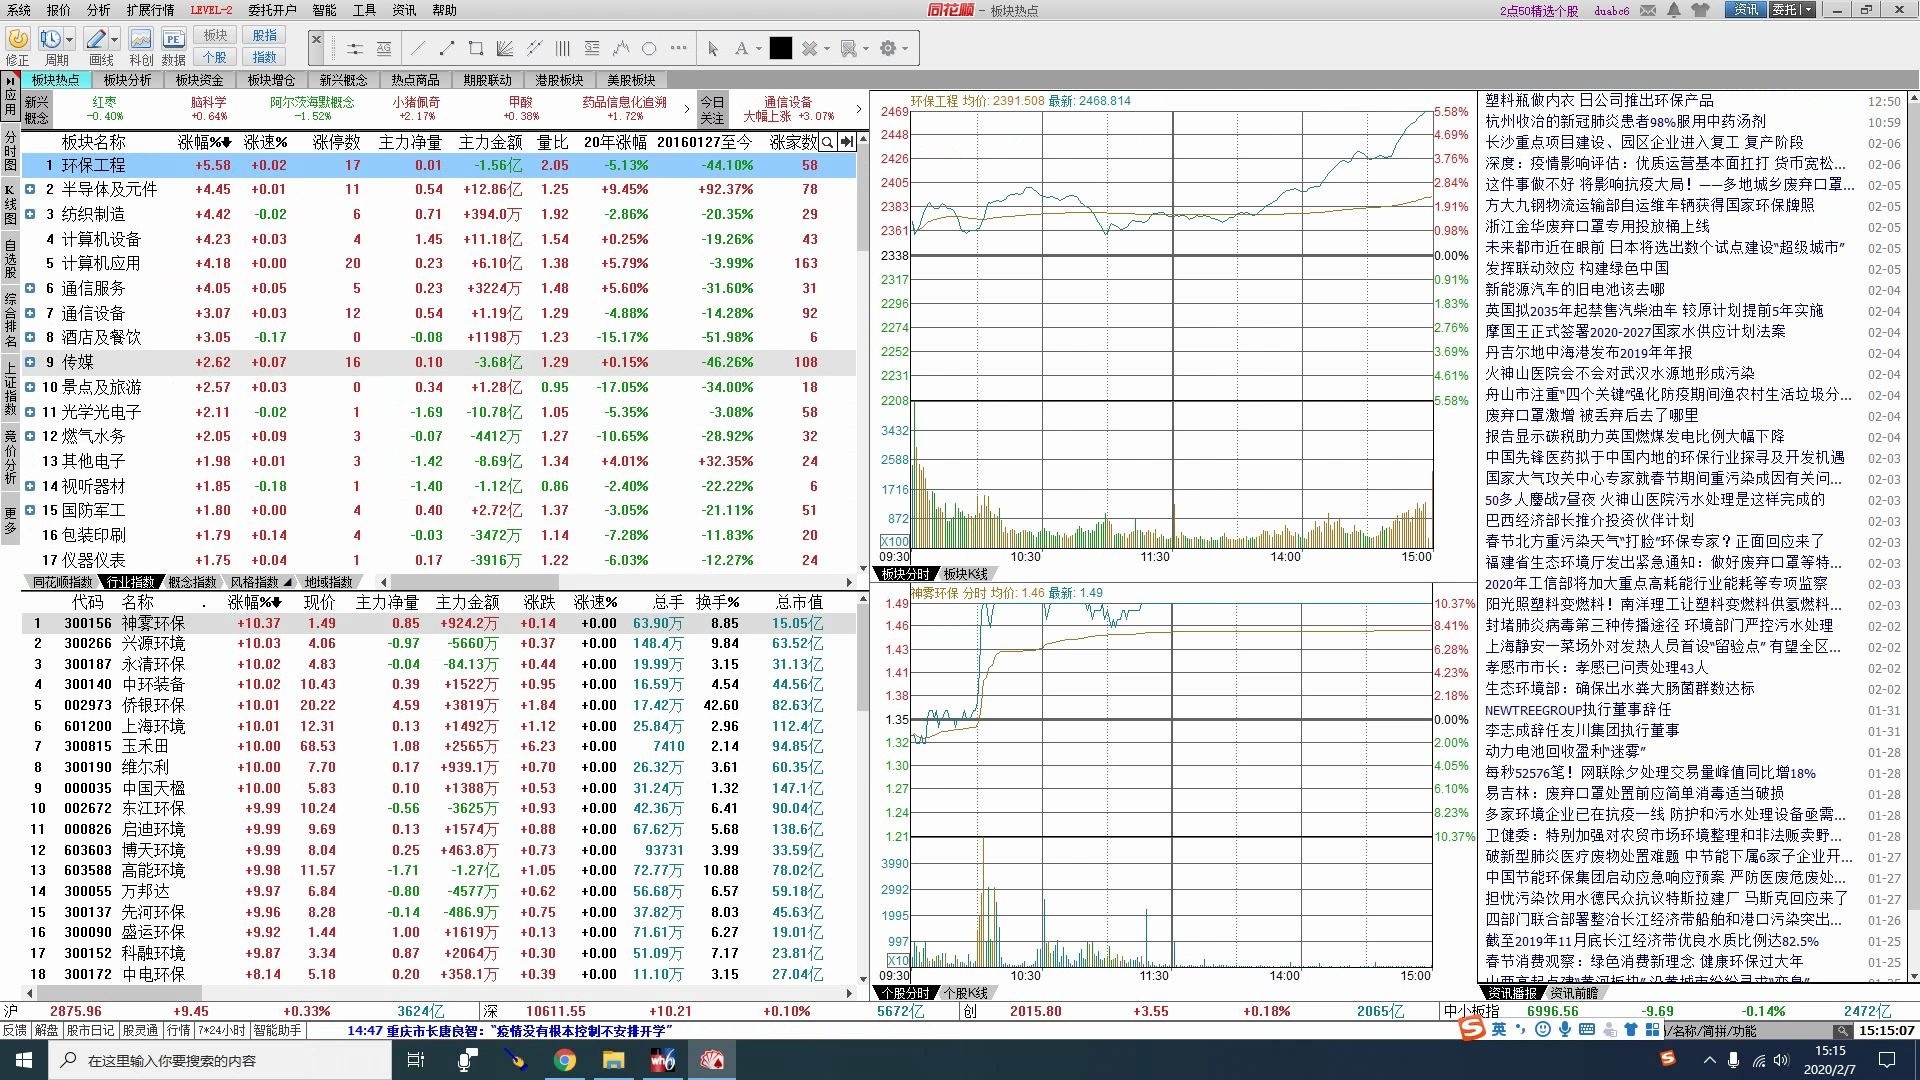Image resolution: width=1920 pixels, height=1080 pixels.
Task: Select the 概念指数 tab
Action: (x=192, y=582)
